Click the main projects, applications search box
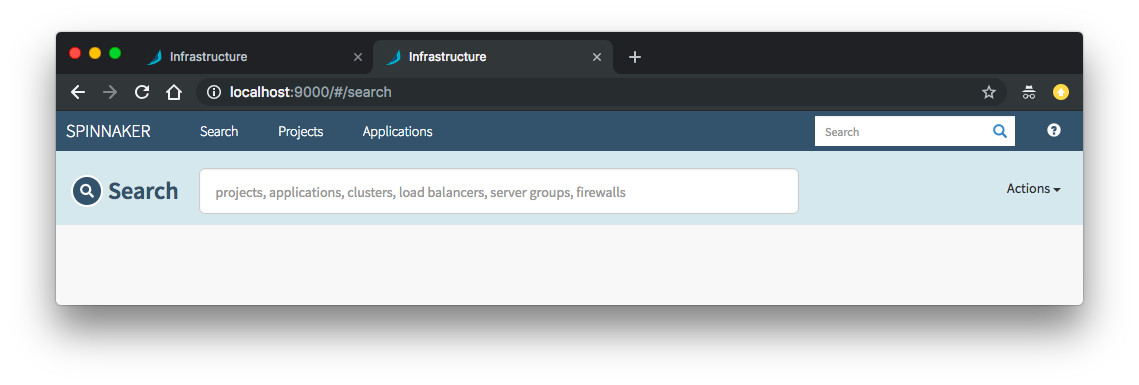The width and height of the screenshot is (1139, 385). click(499, 191)
